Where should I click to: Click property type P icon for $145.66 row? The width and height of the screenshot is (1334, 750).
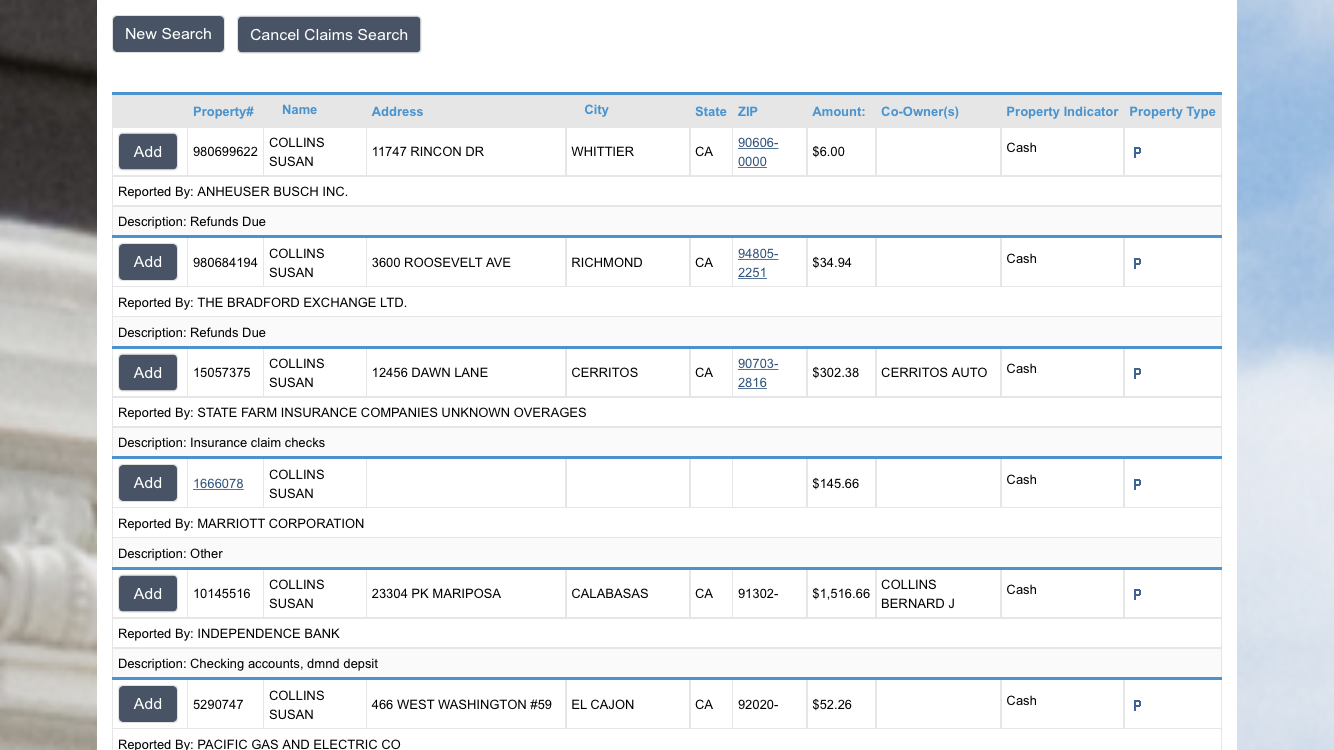click(1137, 485)
